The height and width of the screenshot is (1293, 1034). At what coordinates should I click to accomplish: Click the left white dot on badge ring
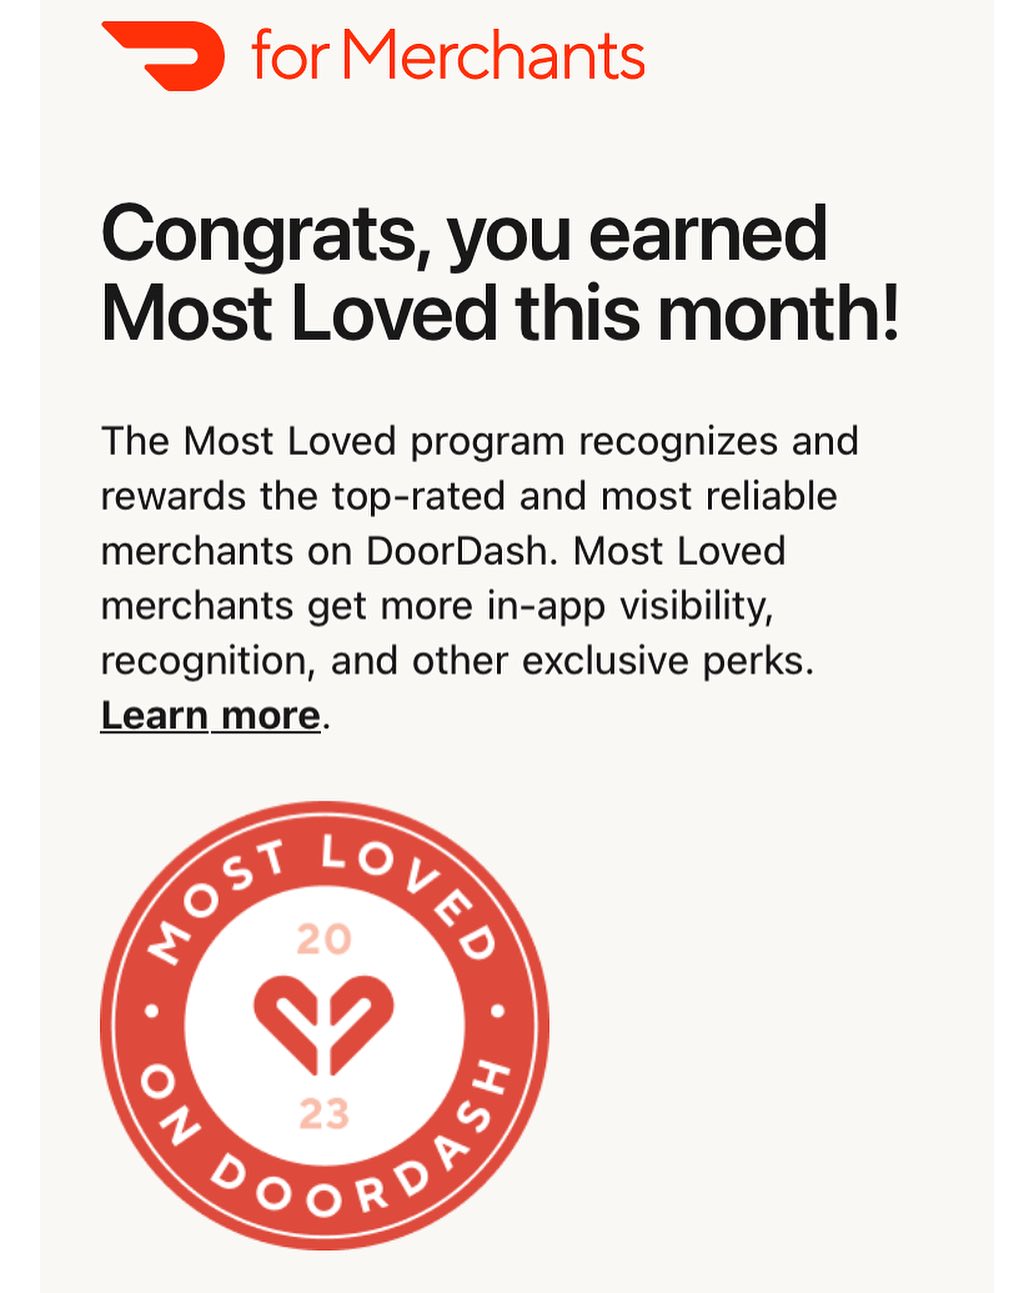(x=152, y=1011)
